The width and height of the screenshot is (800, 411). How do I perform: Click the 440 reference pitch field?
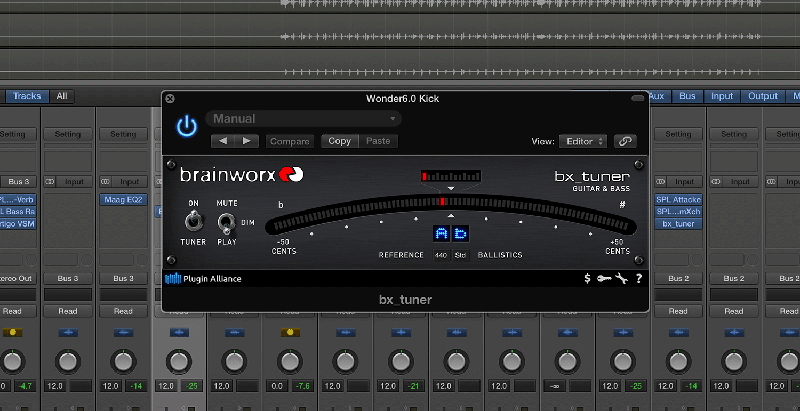tap(441, 255)
